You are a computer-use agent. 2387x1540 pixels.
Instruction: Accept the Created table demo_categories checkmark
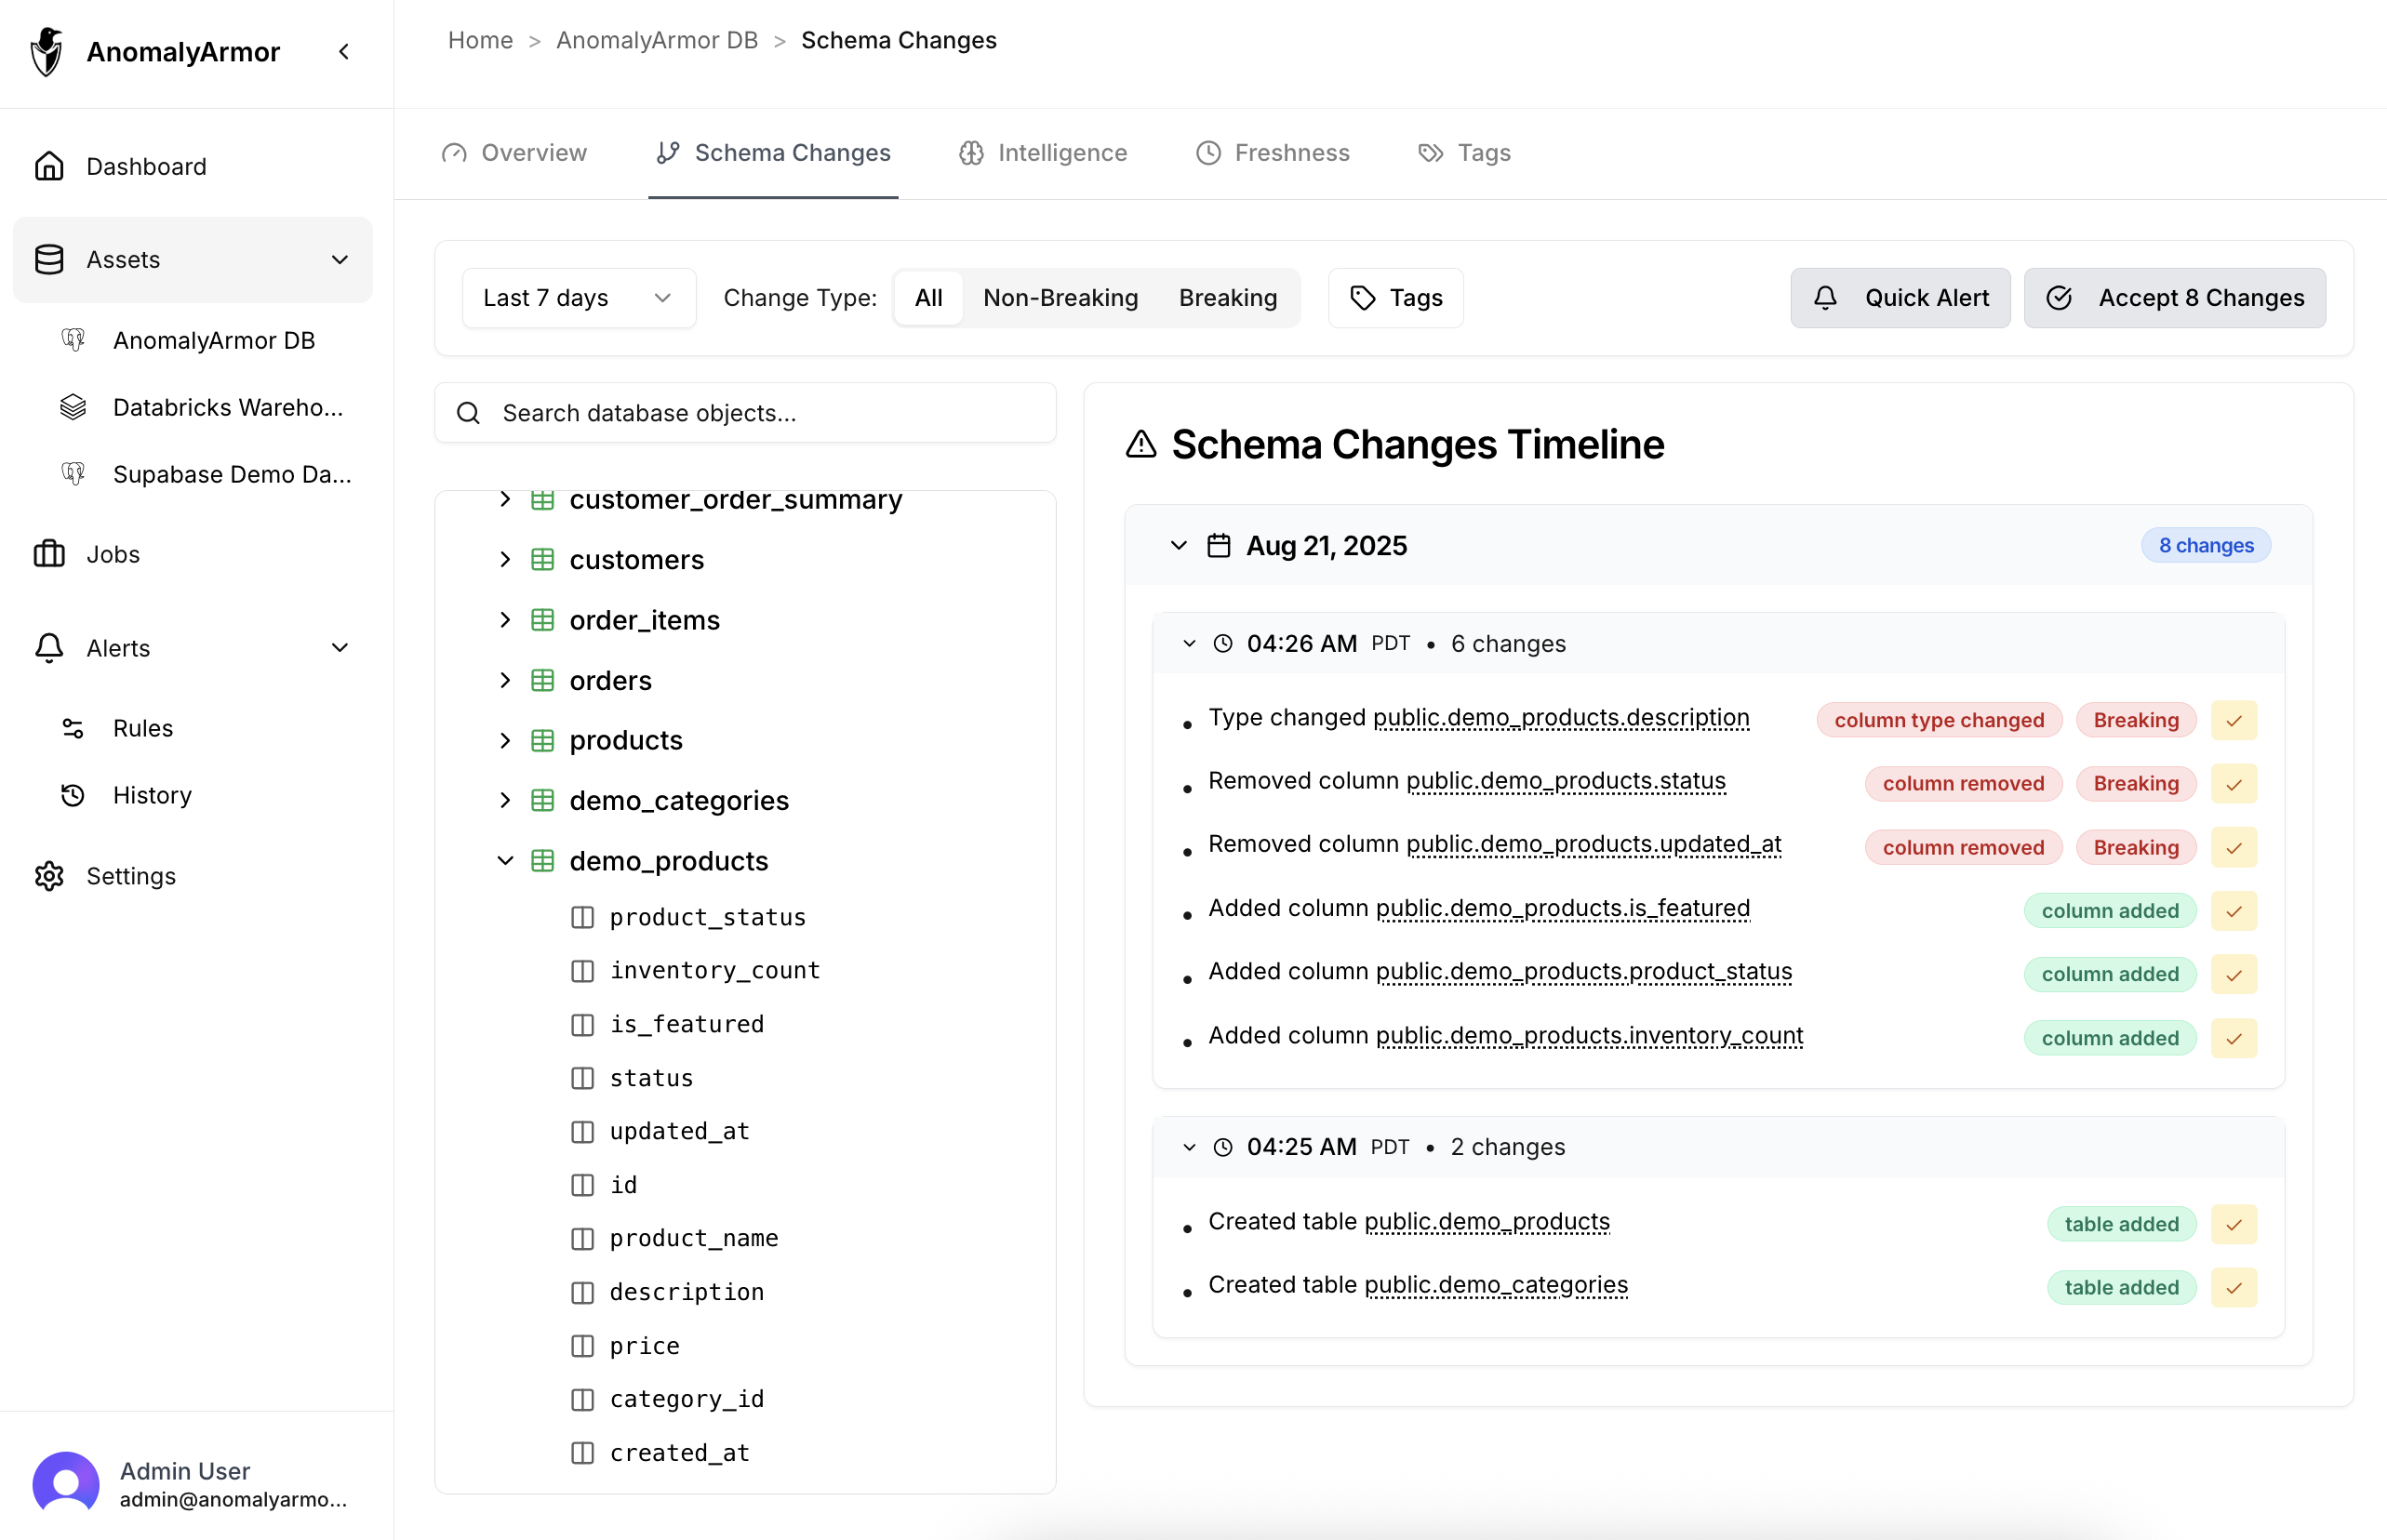(x=2234, y=1288)
